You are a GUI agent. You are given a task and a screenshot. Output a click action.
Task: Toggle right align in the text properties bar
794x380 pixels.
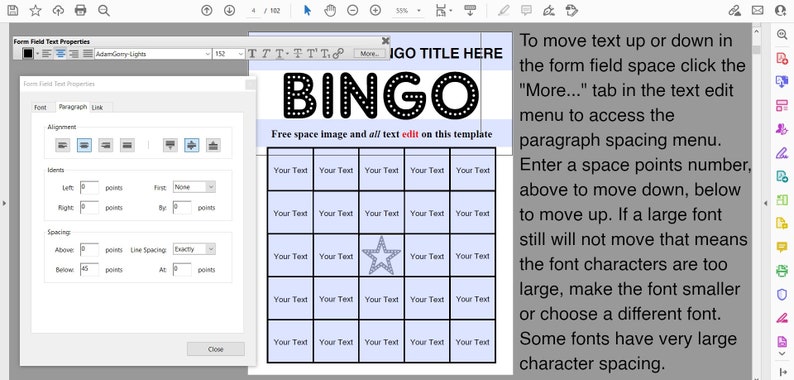click(74, 54)
